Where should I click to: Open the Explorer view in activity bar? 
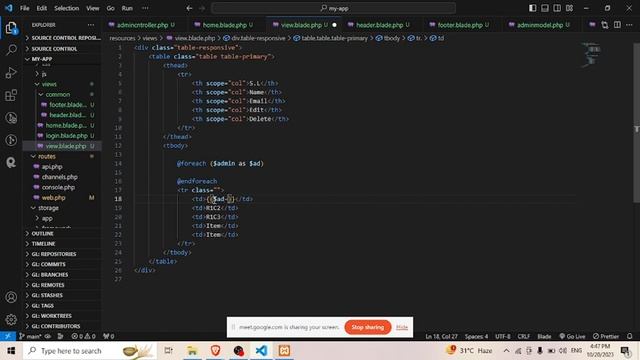tap(11, 28)
